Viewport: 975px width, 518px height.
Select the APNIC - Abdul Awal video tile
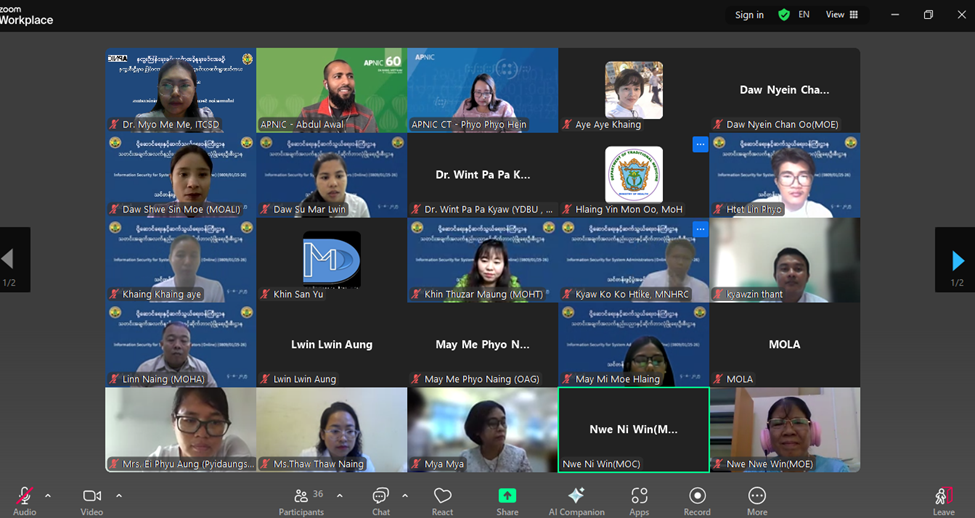(331, 90)
